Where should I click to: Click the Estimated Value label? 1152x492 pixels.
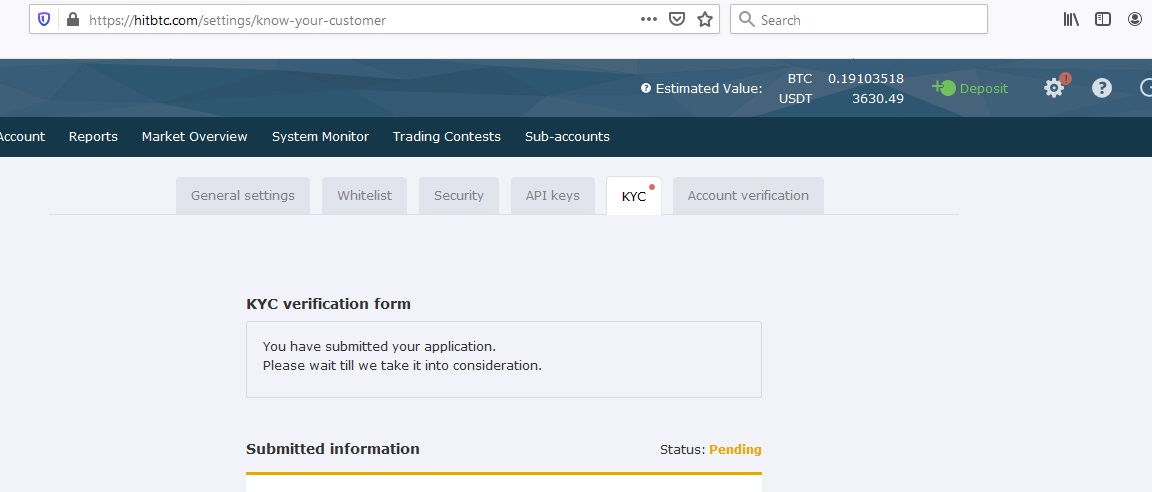point(709,88)
